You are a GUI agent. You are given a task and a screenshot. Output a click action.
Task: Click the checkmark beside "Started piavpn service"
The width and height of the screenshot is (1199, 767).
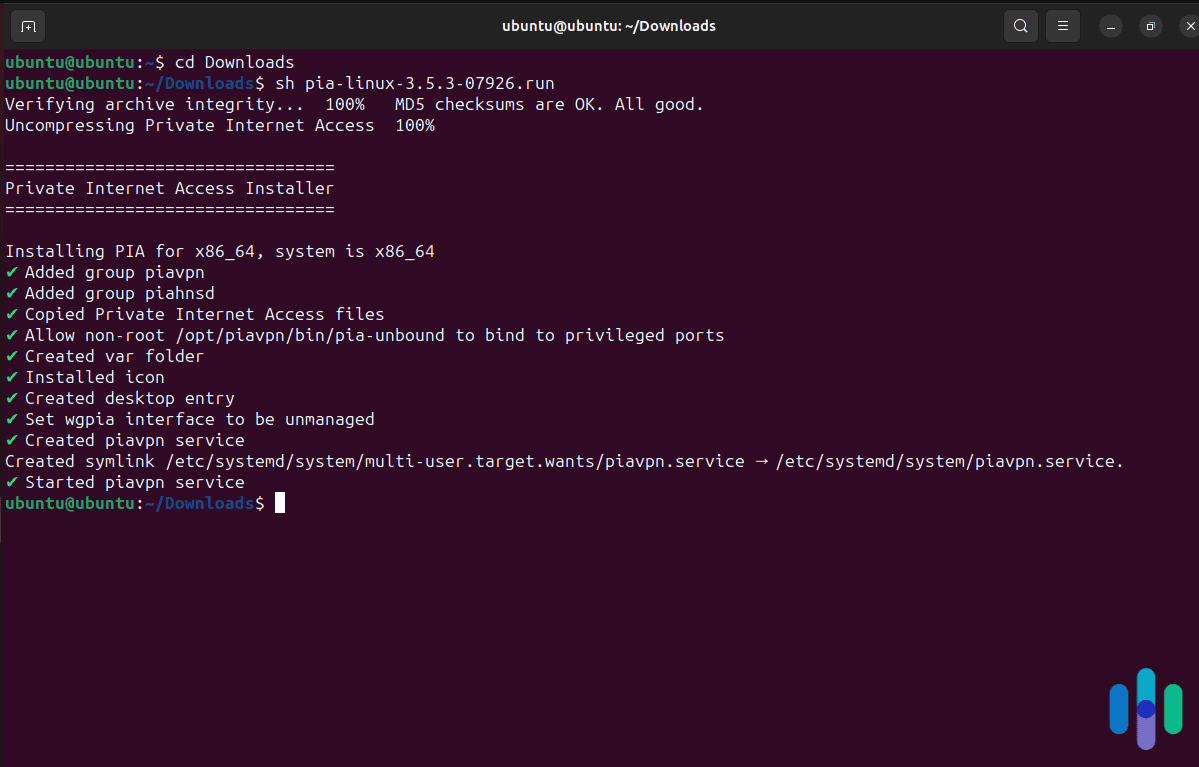11,482
